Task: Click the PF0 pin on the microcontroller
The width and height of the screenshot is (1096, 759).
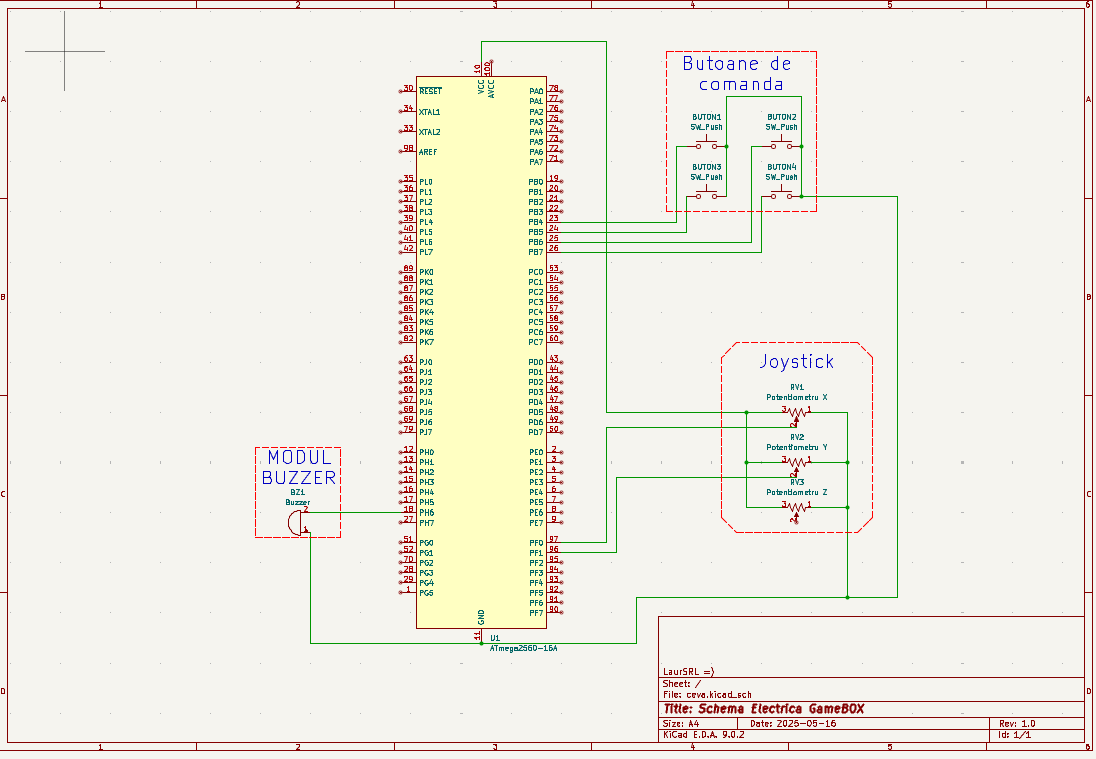Action: 536,542
